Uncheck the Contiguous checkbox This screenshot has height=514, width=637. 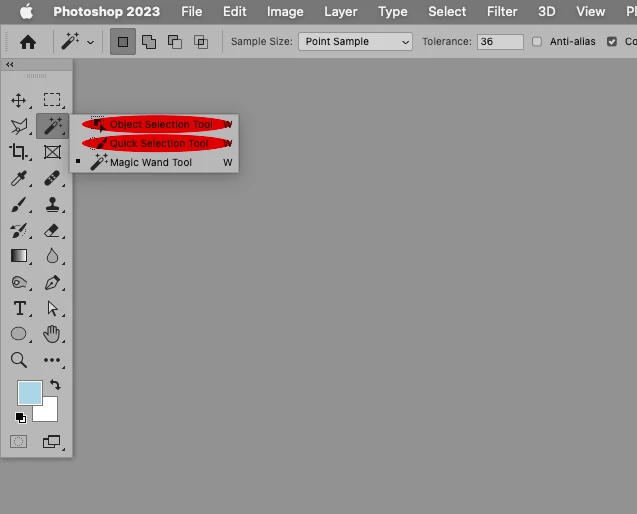point(612,41)
